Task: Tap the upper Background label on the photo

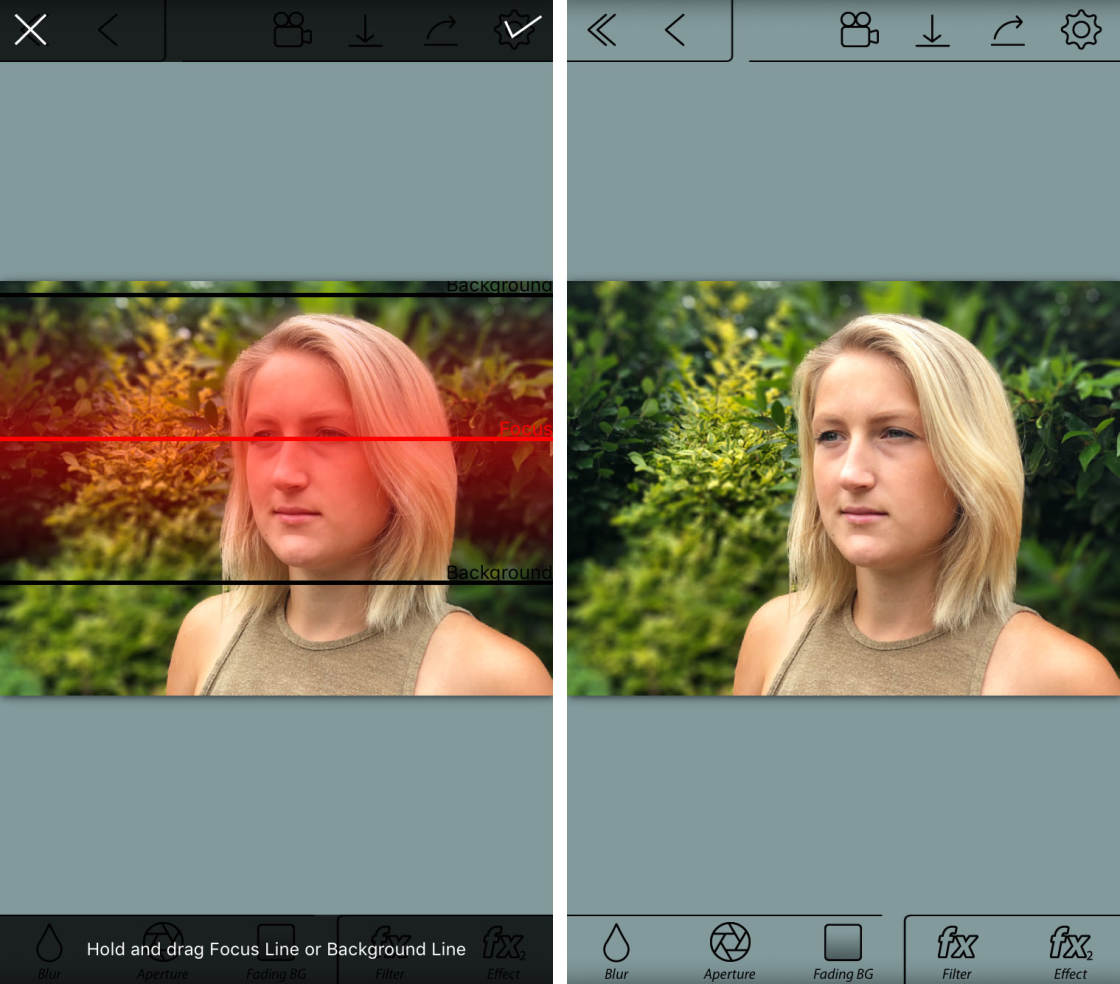Action: tap(499, 286)
